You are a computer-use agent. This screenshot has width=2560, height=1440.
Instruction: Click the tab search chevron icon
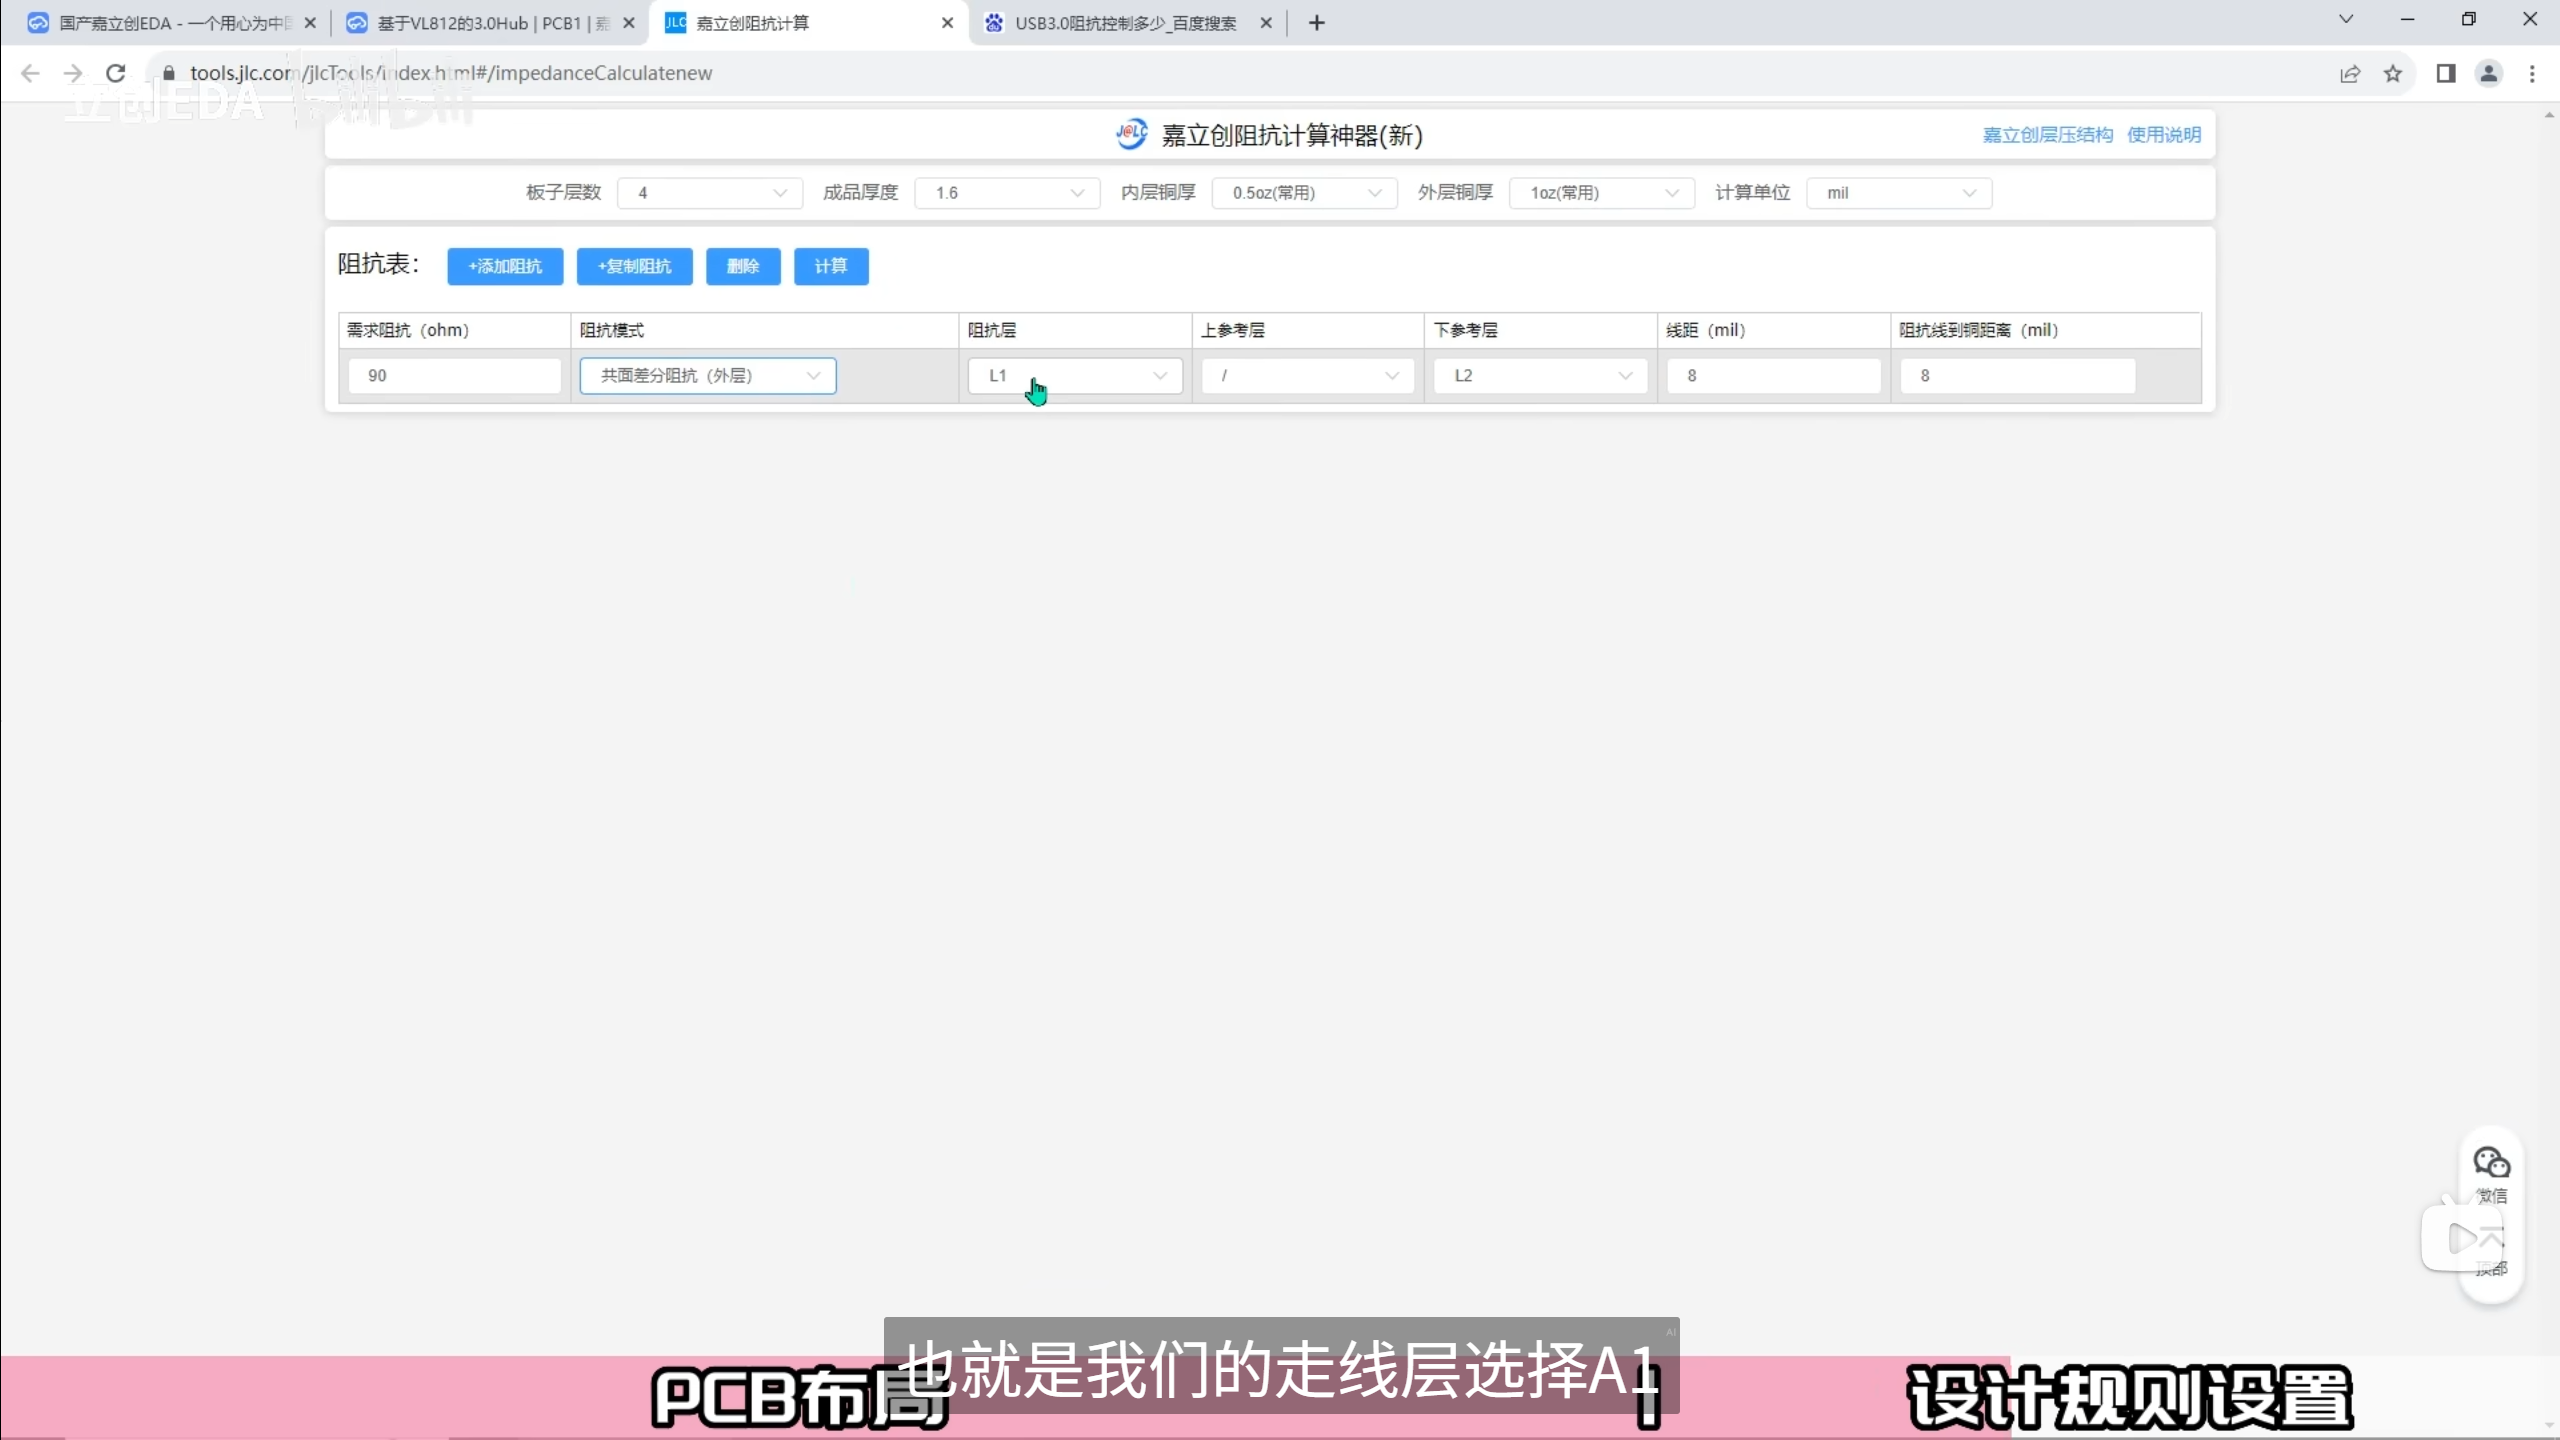tap(2346, 20)
